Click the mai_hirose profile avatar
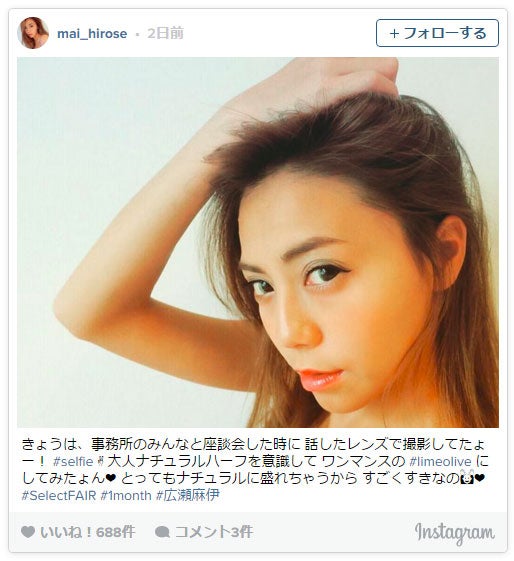The height and width of the screenshot is (561, 514). point(33,33)
